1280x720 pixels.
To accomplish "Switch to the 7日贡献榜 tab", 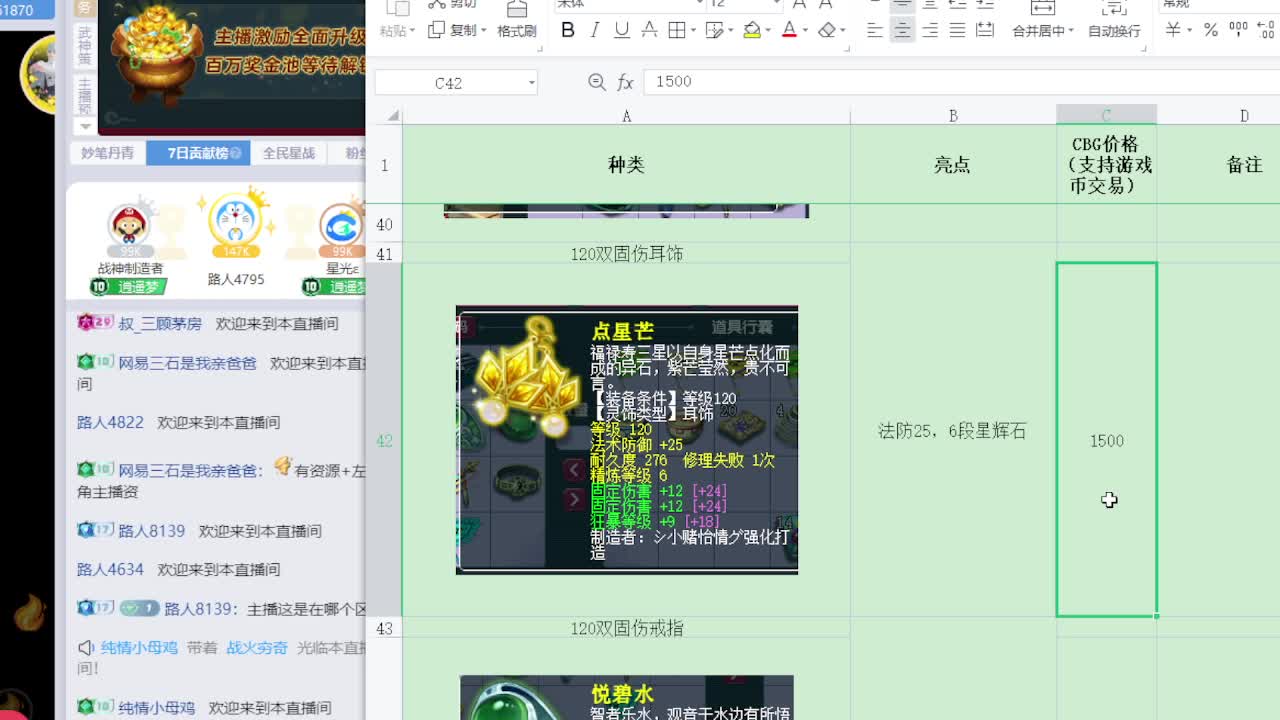I will pyautogui.click(x=198, y=153).
